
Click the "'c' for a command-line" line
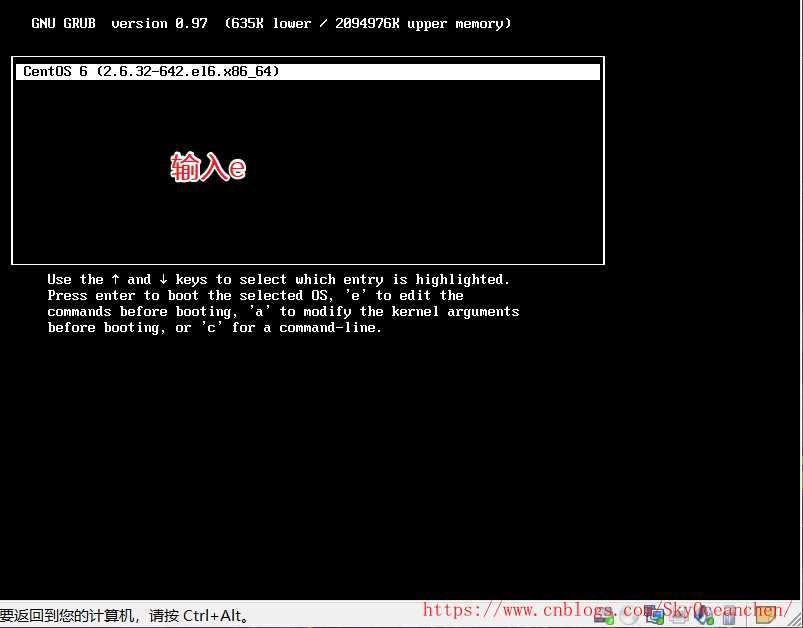(215, 328)
